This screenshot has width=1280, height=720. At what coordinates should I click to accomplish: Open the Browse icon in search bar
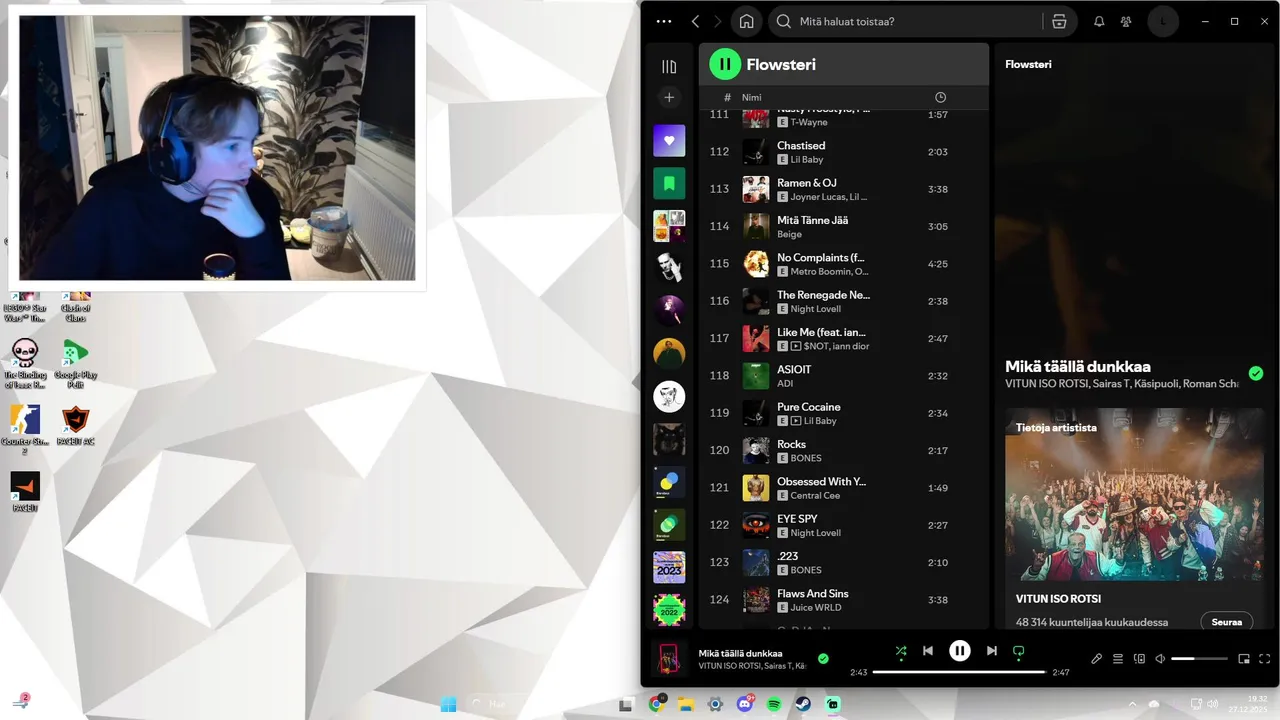click(1059, 21)
